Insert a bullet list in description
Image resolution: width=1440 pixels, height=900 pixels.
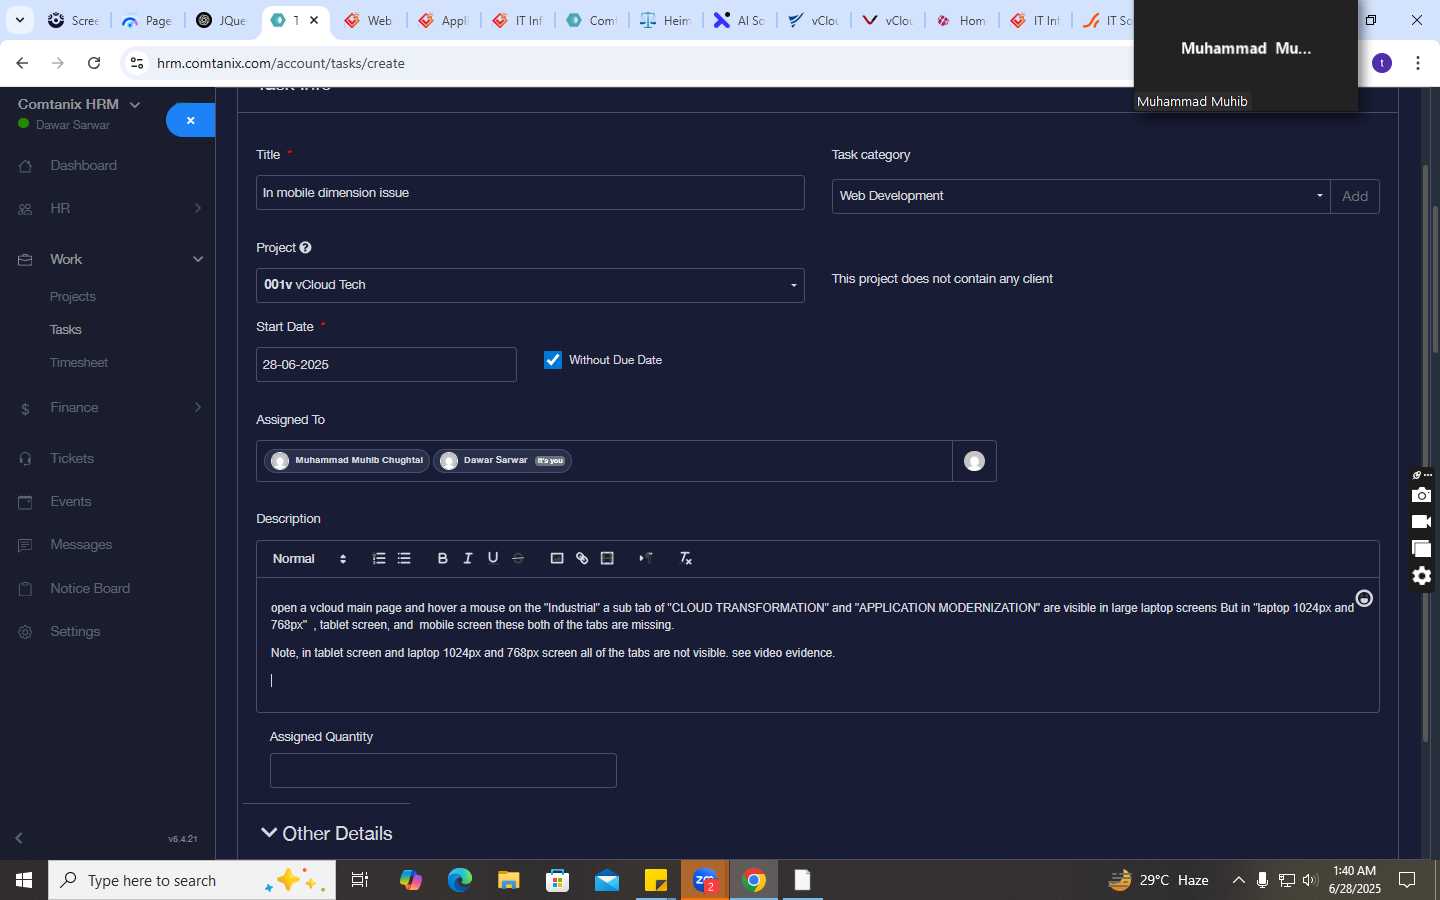[x=404, y=558]
